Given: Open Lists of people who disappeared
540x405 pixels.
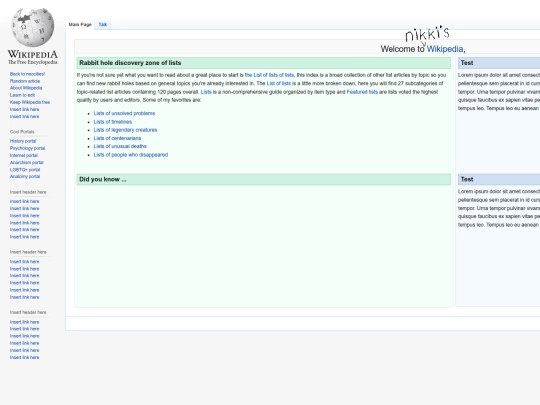Looking at the screenshot, I should [131, 155].
